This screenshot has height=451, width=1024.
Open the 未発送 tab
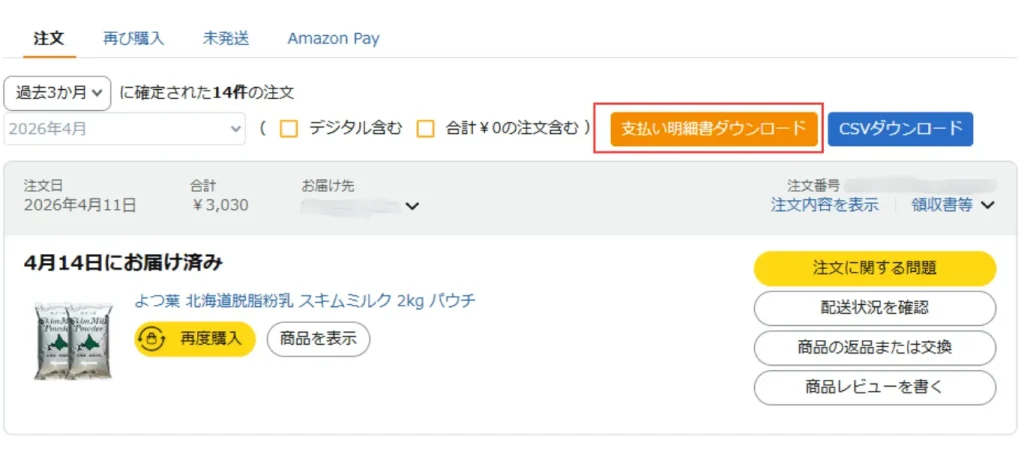226,39
